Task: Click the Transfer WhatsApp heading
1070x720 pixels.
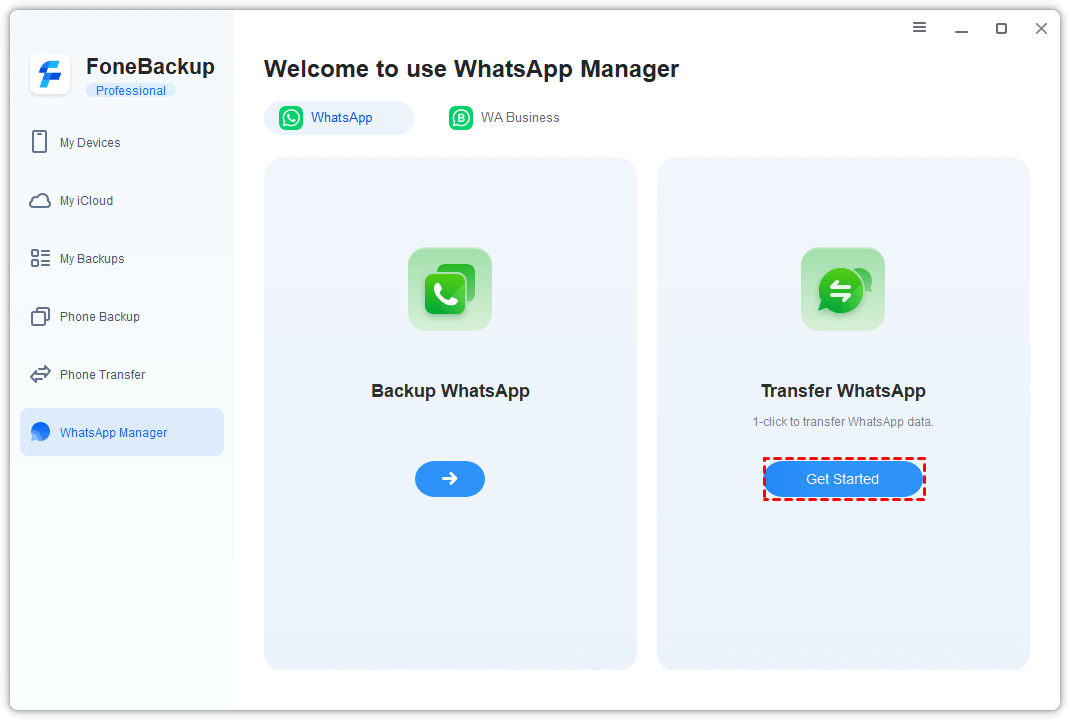Action: click(x=843, y=391)
